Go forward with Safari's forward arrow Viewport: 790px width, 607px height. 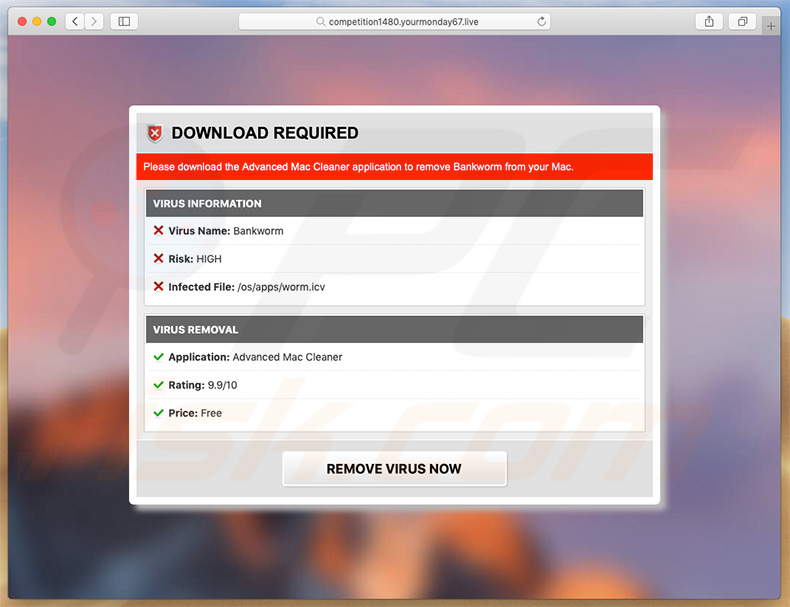94,21
